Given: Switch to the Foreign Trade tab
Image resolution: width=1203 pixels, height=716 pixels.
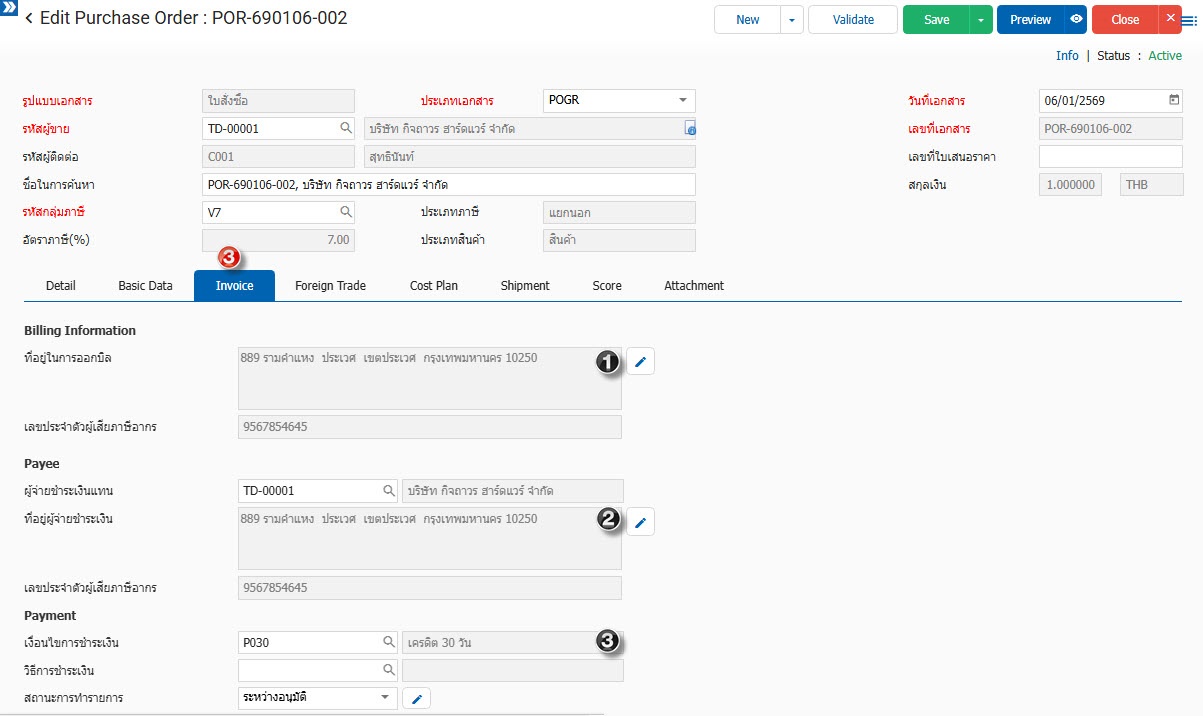Looking at the screenshot, I should pyautogui.click(x=330, y=286).
